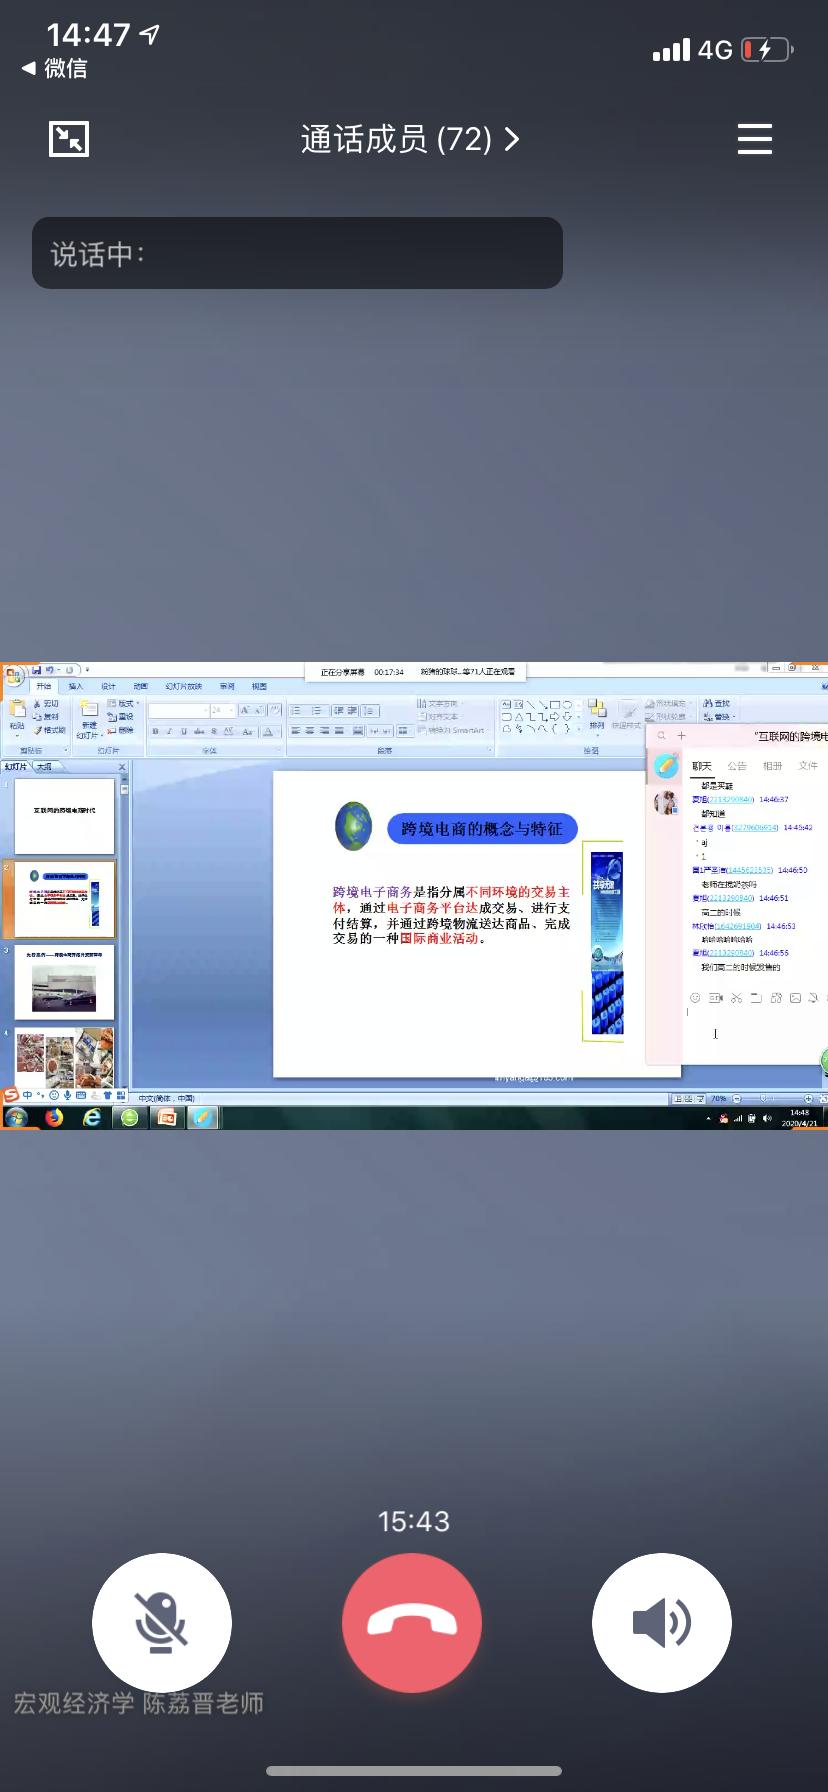Toggle the microphone mute button
Image resolution: width=828 pixels, height=1792 pixels.
(x=162, y=1622)
